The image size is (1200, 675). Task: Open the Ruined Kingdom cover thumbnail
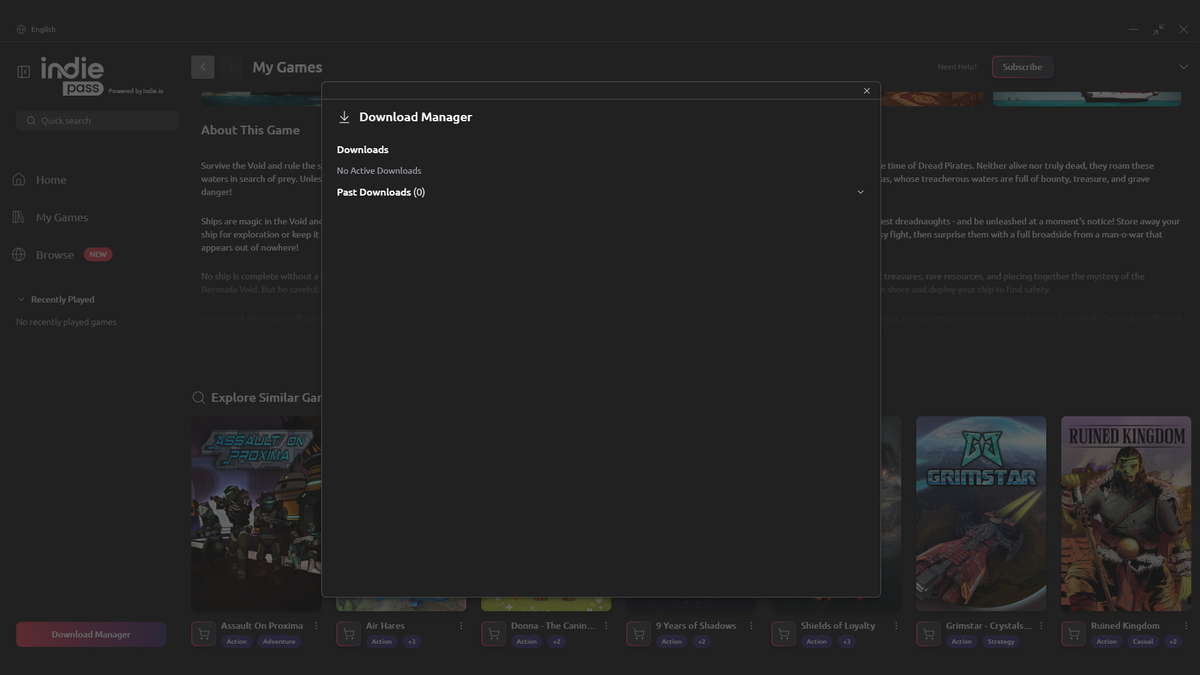point(1126,513)
